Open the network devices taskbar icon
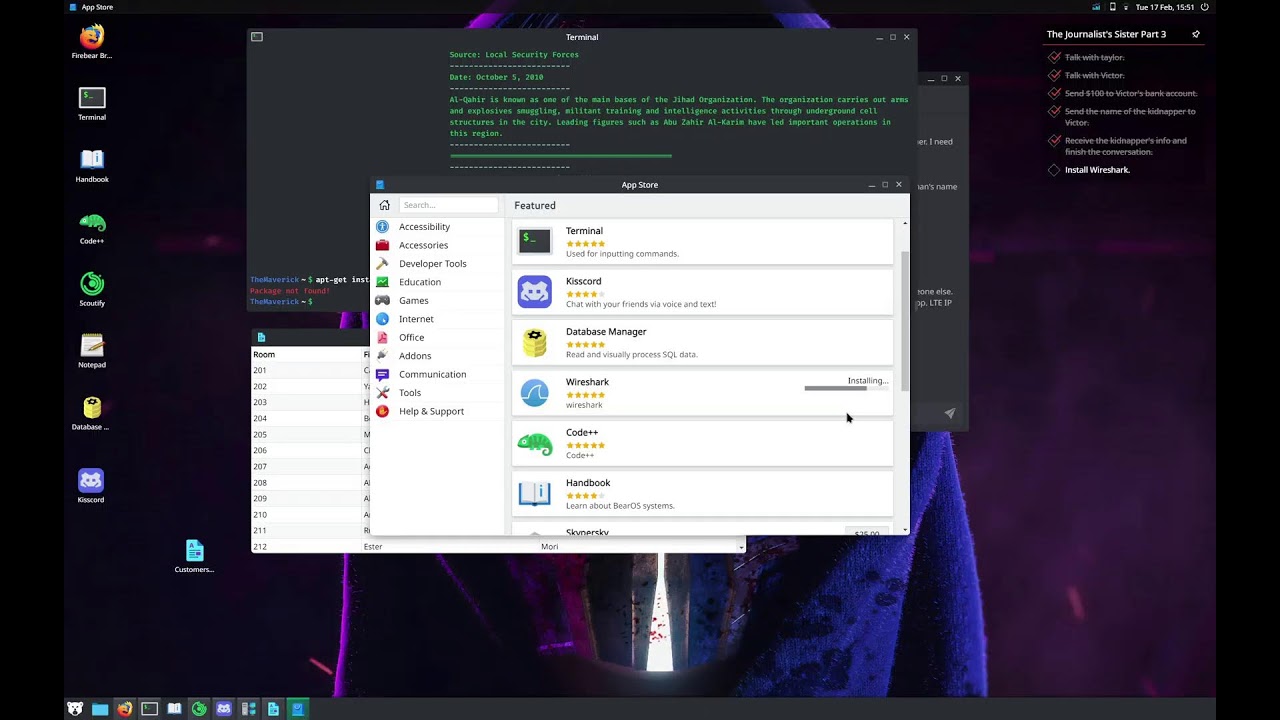 pos(249,709)
